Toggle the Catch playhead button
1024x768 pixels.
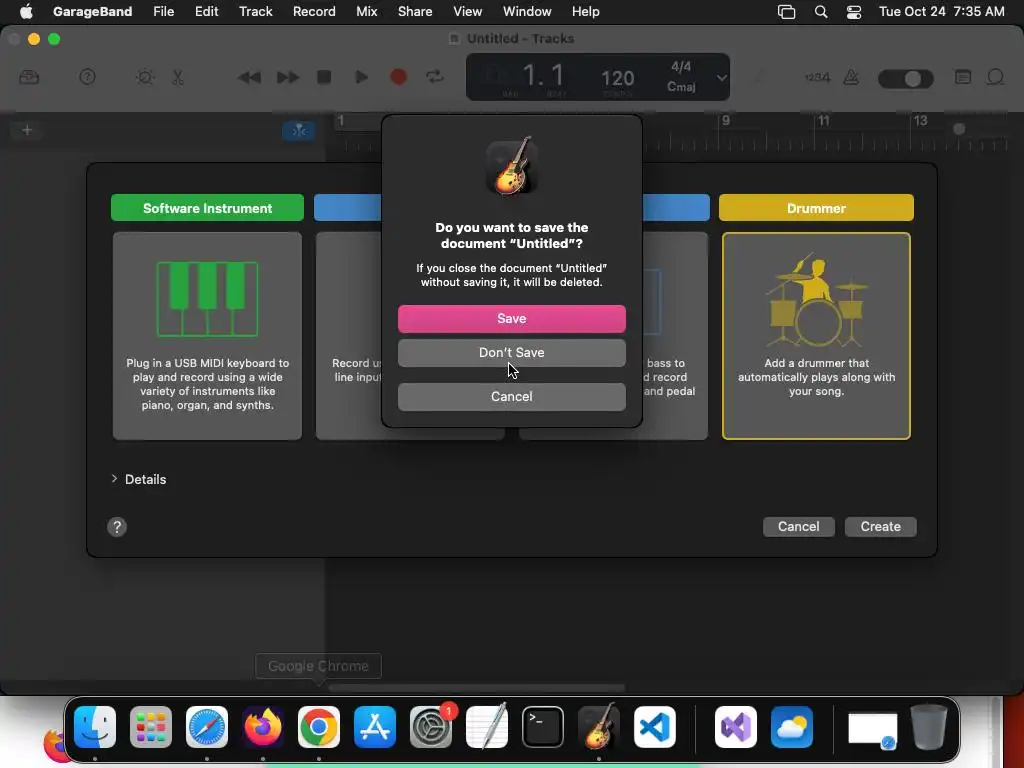pyautogui.click(x=299, y=131)
